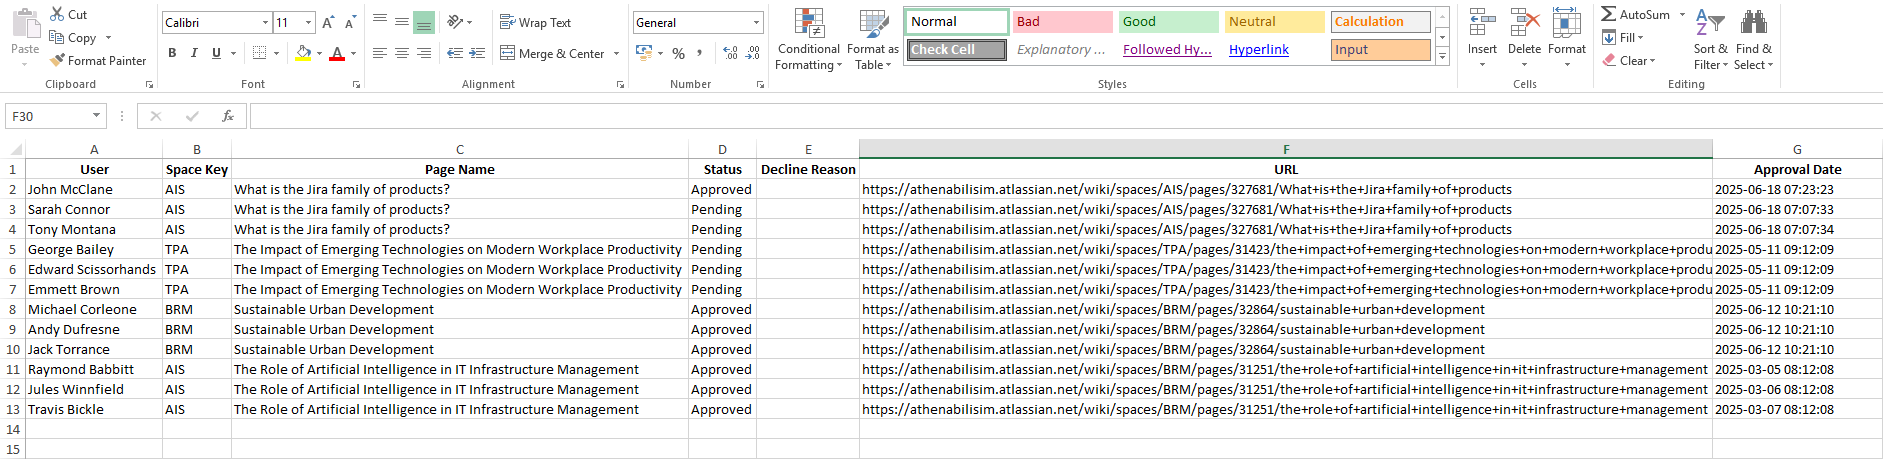This screenshot has height=459, width=1883.
Task: Open the Format as Table menu
Action: [873, 40]
